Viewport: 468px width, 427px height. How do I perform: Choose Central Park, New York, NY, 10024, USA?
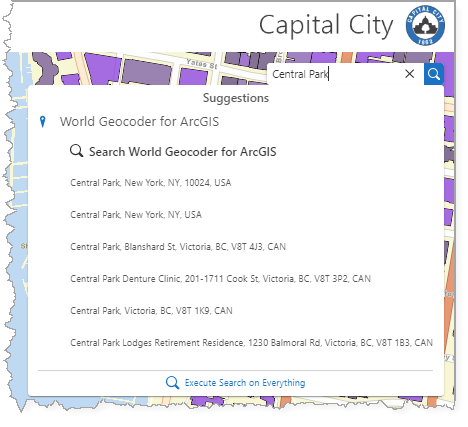point(151,183)
